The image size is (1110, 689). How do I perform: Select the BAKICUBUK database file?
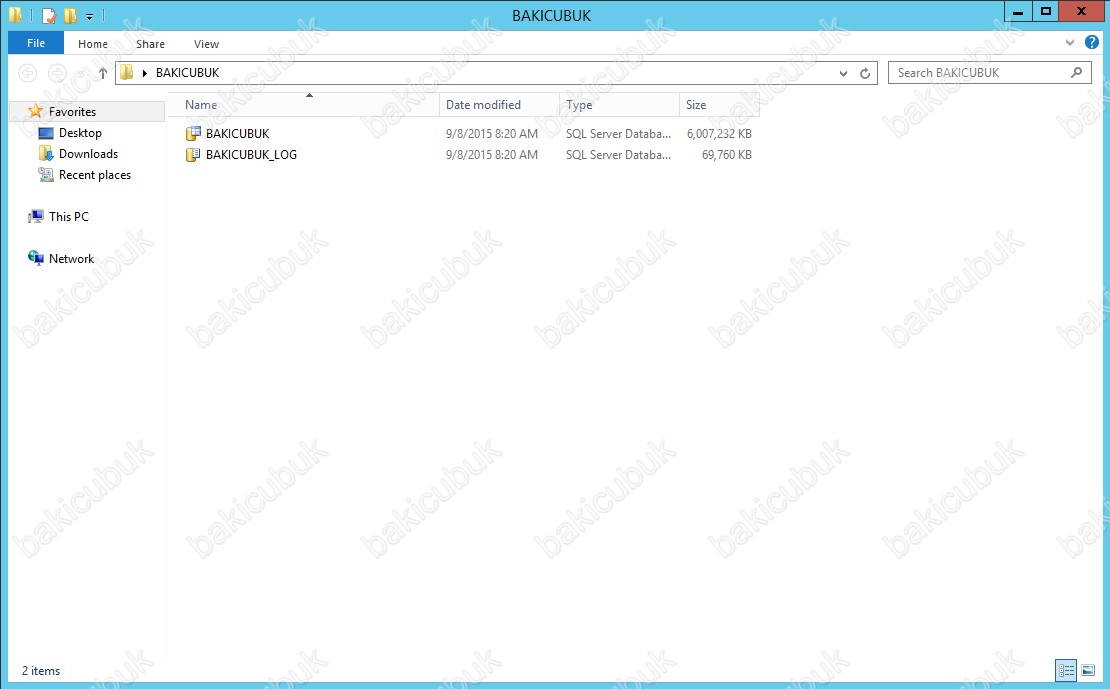tap(238, 133)
